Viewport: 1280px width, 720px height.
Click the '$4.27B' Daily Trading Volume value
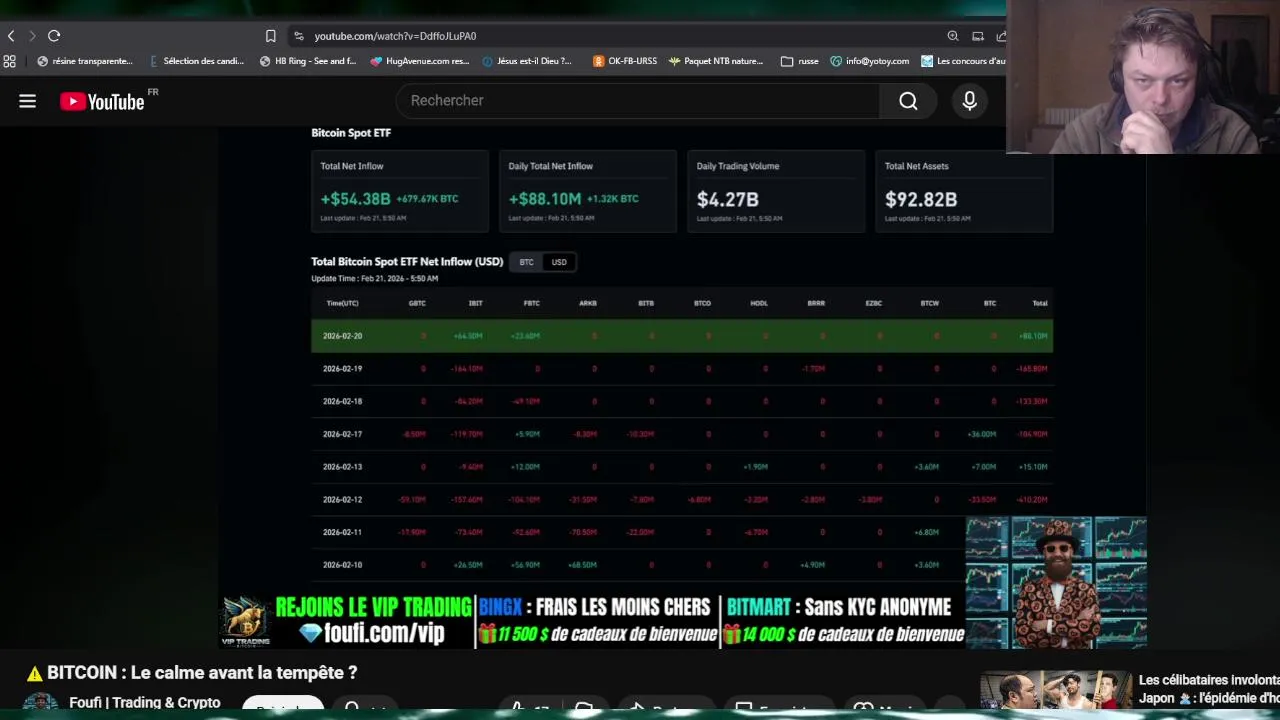click(727, 199)
